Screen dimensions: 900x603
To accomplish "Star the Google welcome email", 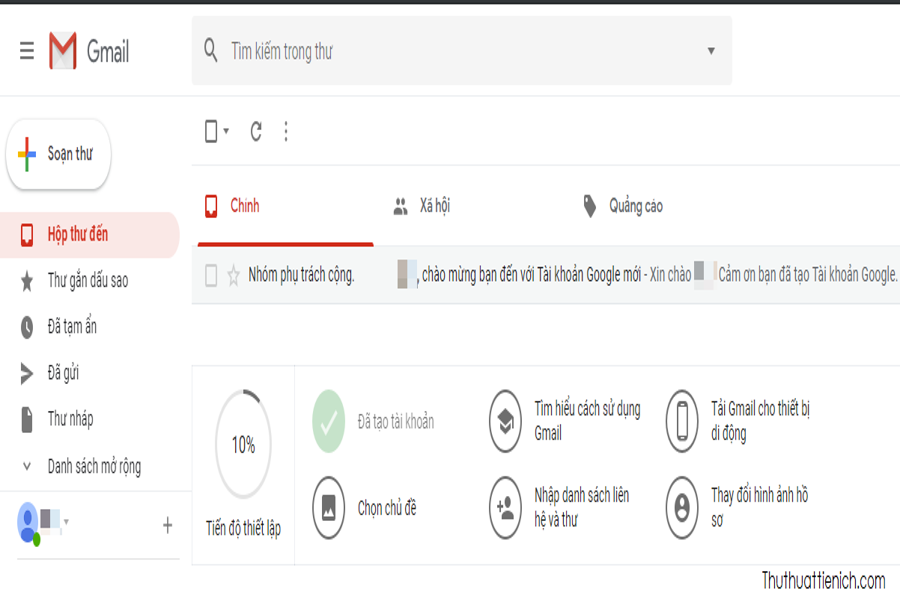I will (x=233, y=276).
